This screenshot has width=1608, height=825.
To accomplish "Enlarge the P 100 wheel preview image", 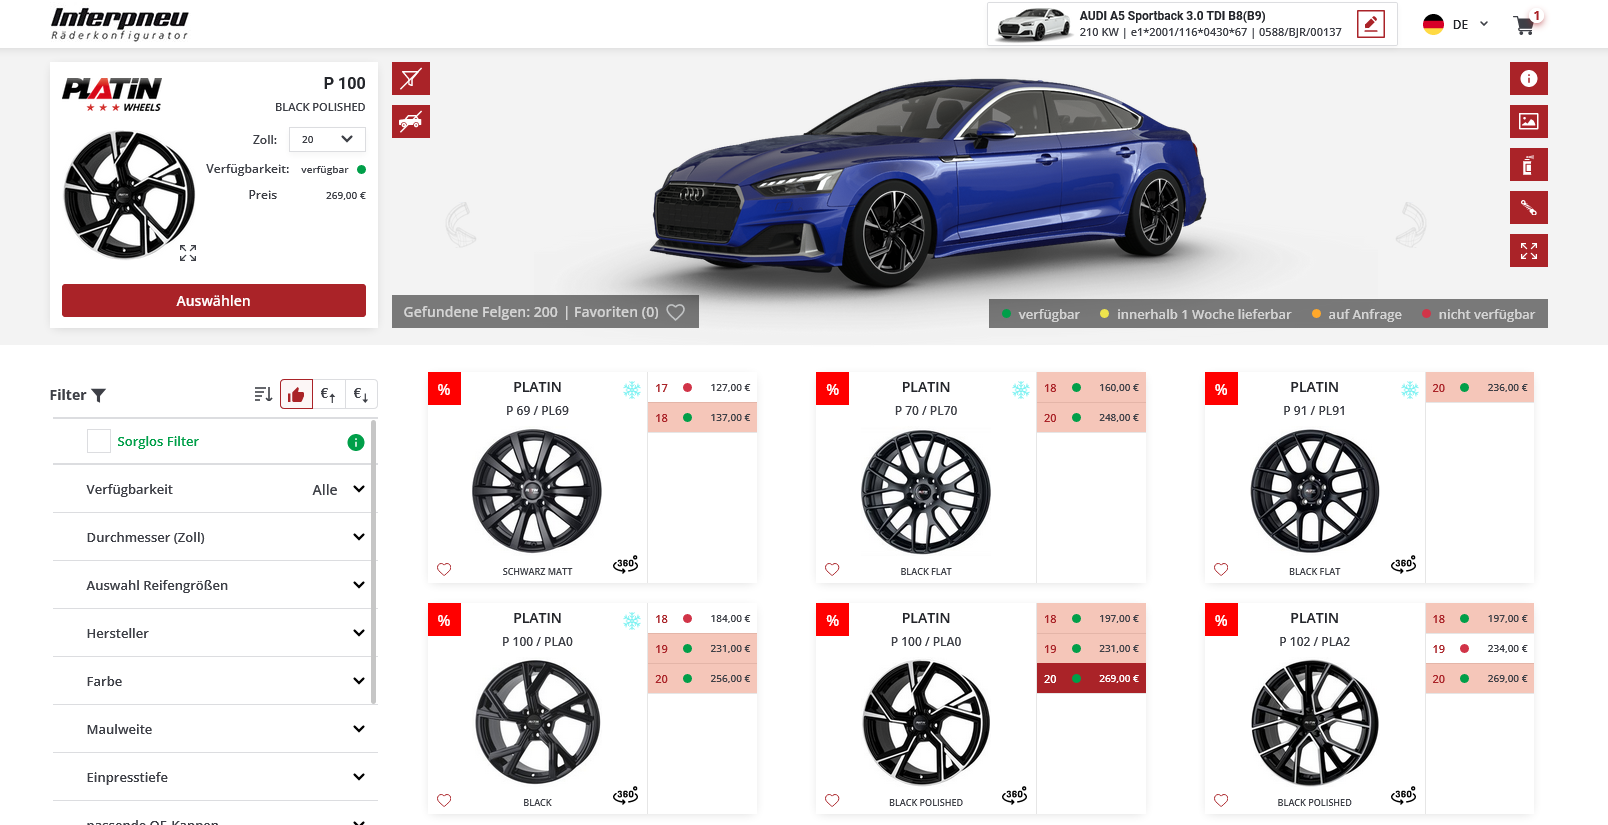I will pos(188,253).
